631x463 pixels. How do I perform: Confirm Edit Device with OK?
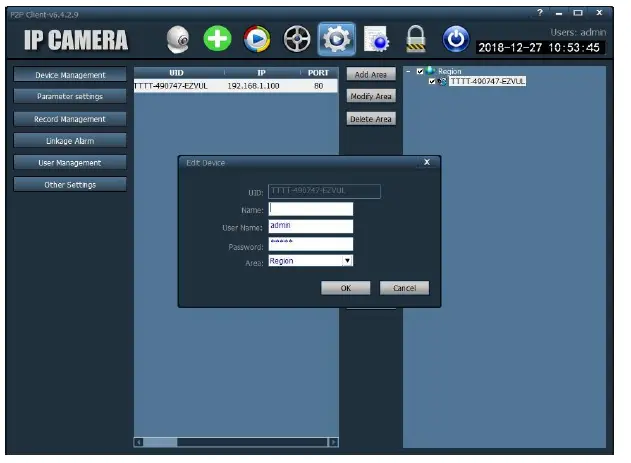(346, 288)
